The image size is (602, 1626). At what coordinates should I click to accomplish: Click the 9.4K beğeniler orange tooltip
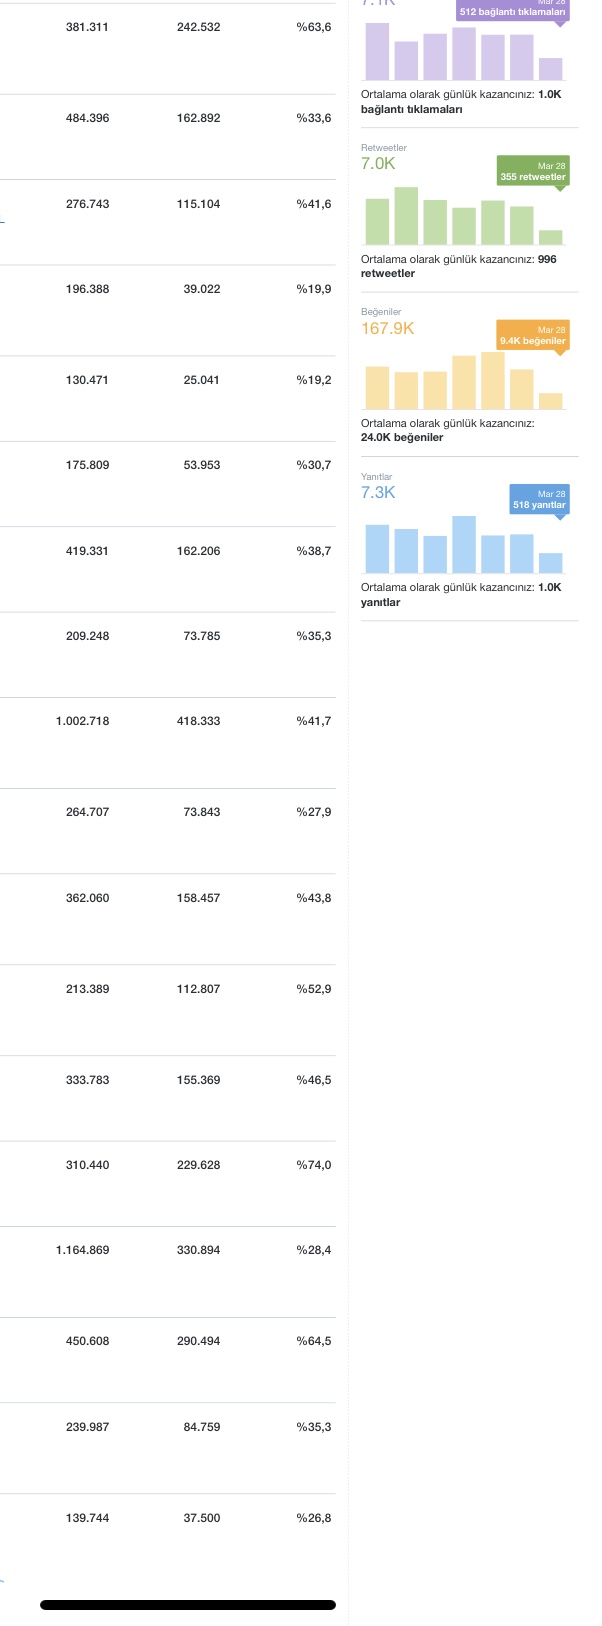coord(533,335)
